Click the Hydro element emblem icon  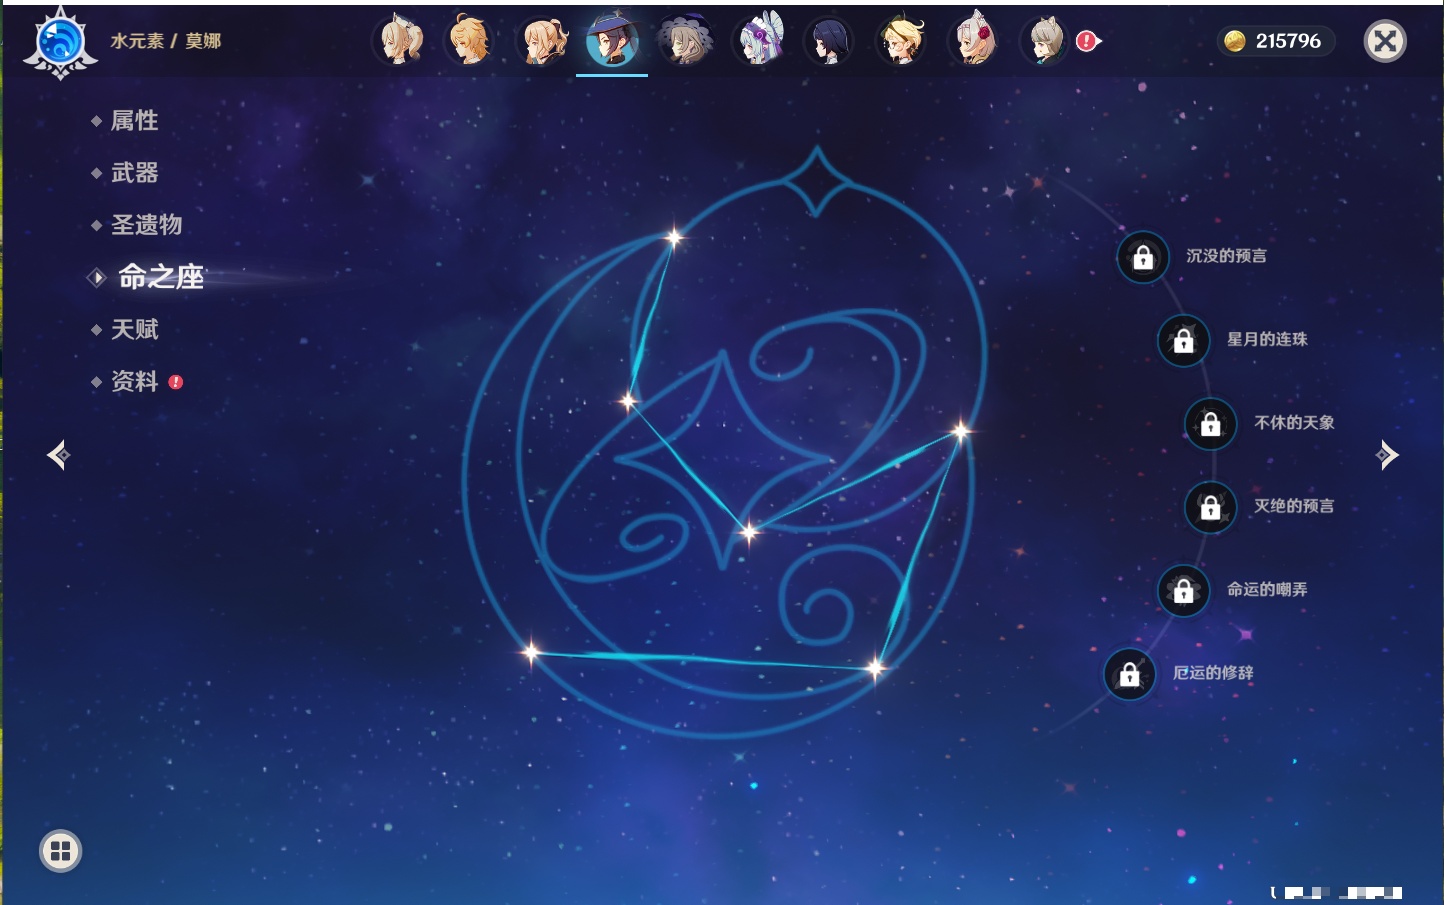tap(60, 43)
